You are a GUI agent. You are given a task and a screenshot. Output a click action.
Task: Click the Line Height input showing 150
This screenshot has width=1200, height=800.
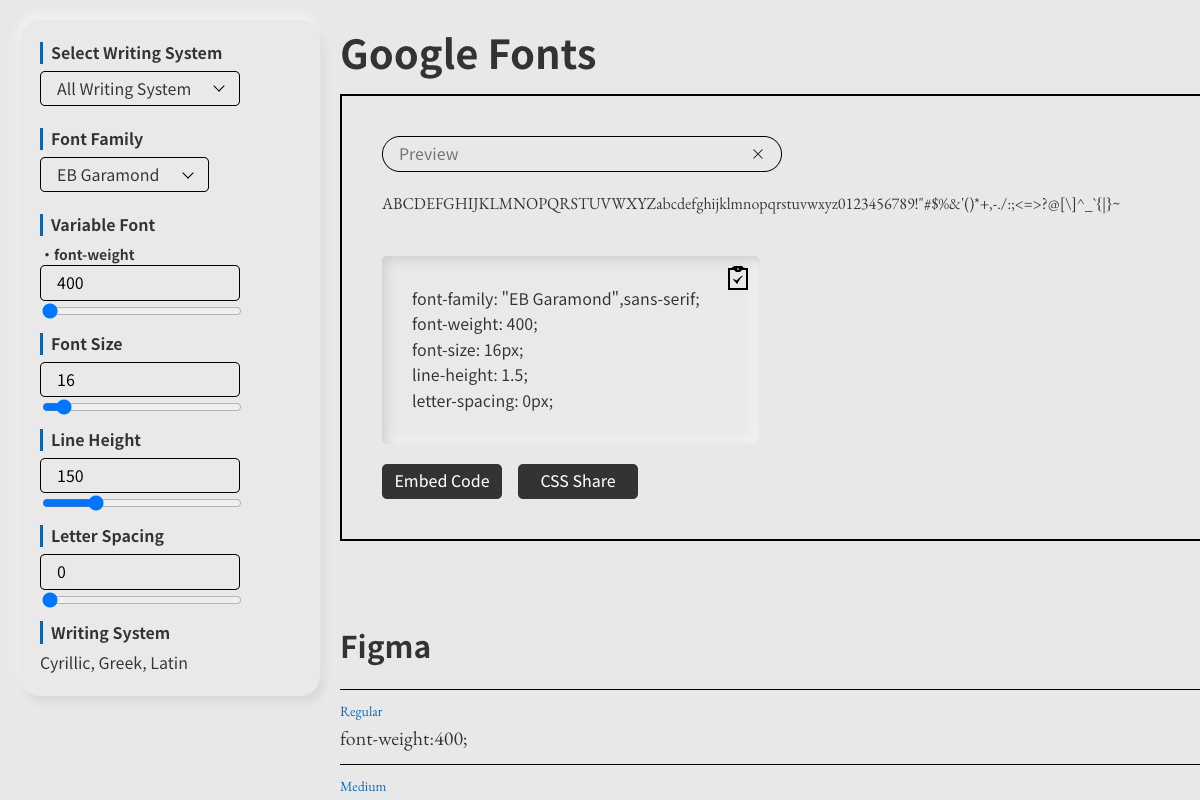[140, 476]
